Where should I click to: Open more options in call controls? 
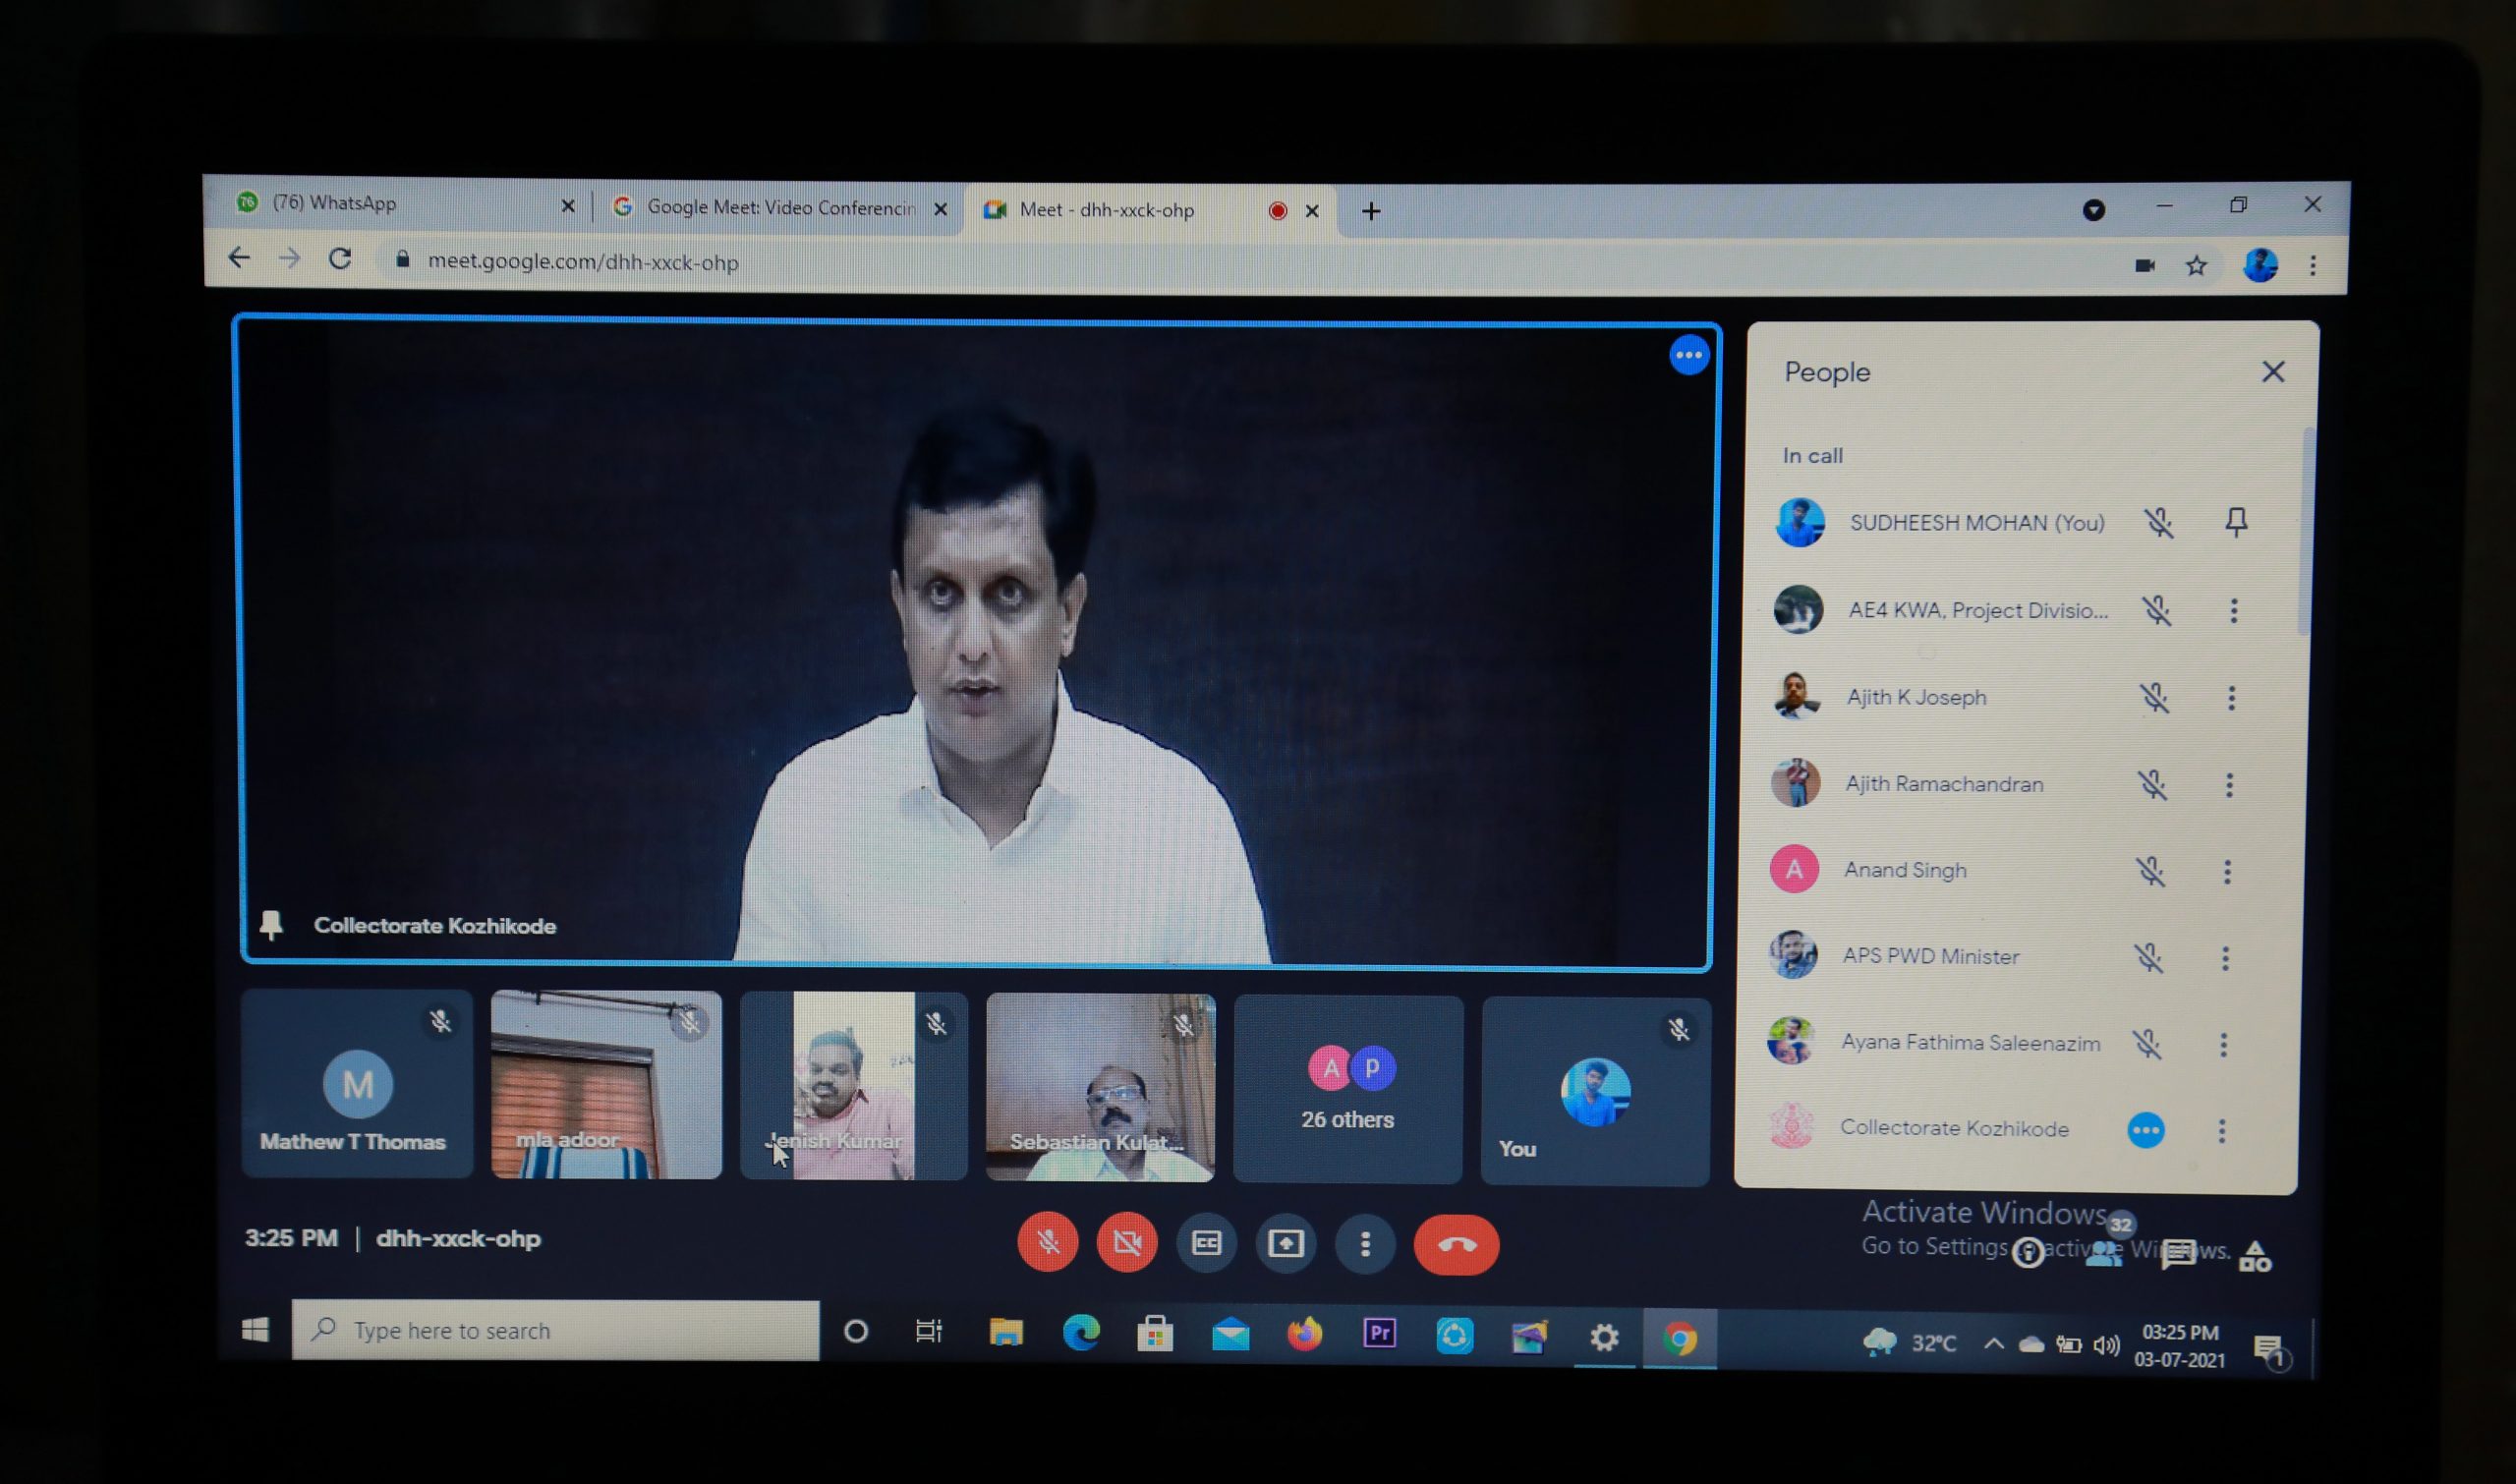pyautogui.click(x=1365, y=1244)
